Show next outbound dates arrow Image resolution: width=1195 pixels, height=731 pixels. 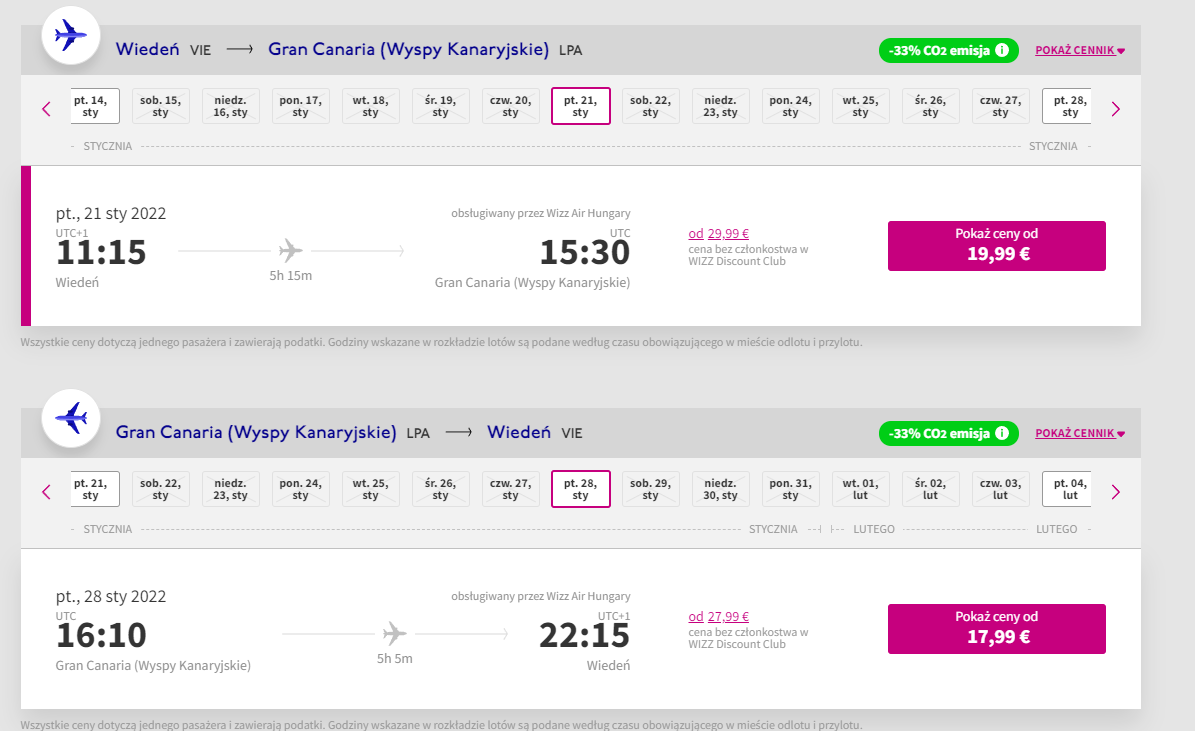coord(1116,109)
